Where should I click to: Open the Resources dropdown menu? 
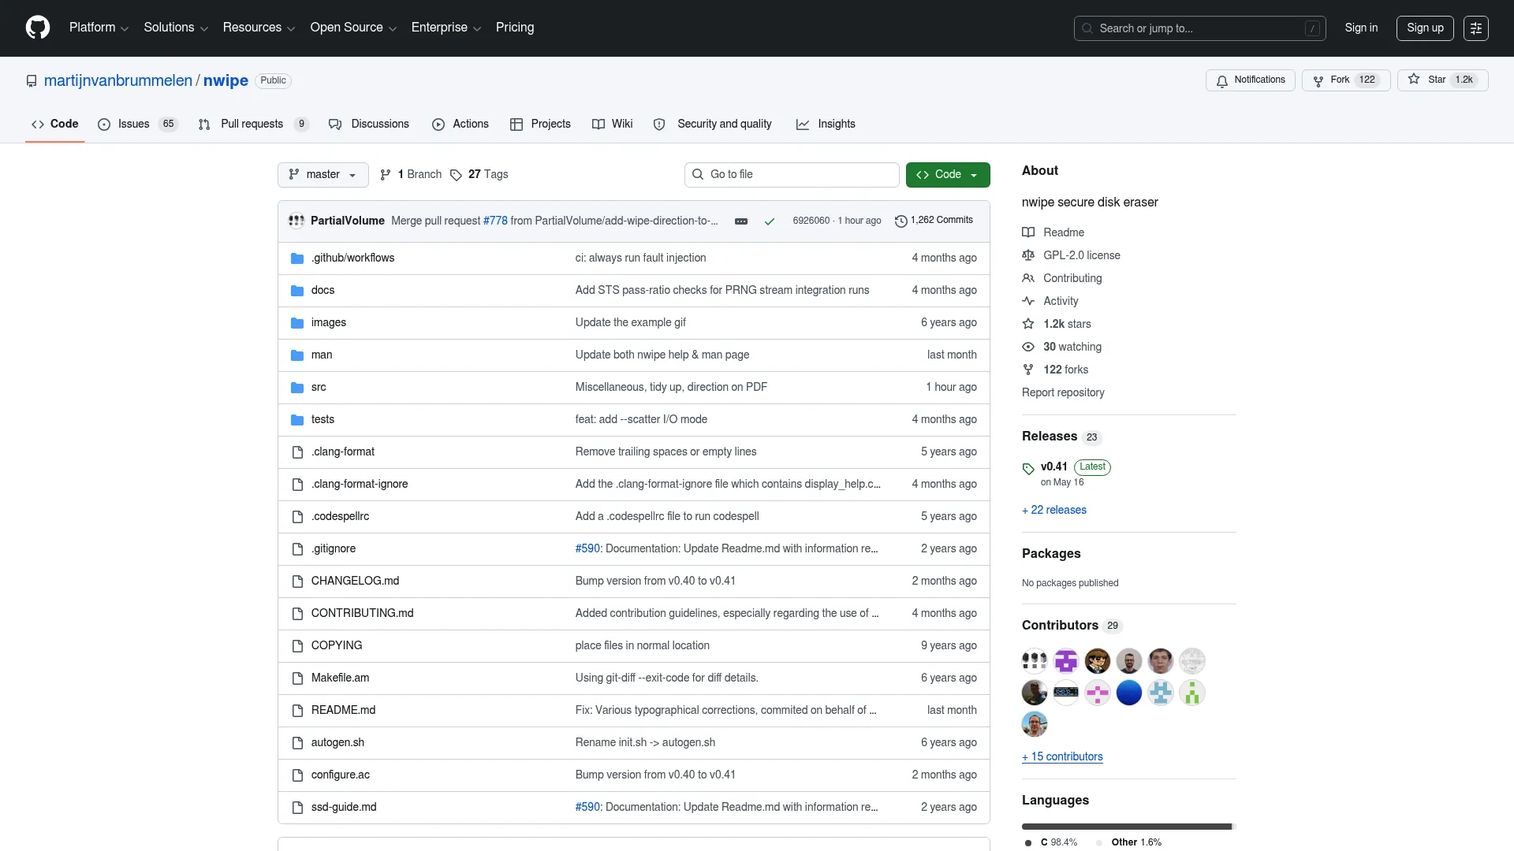coord(258,28)
